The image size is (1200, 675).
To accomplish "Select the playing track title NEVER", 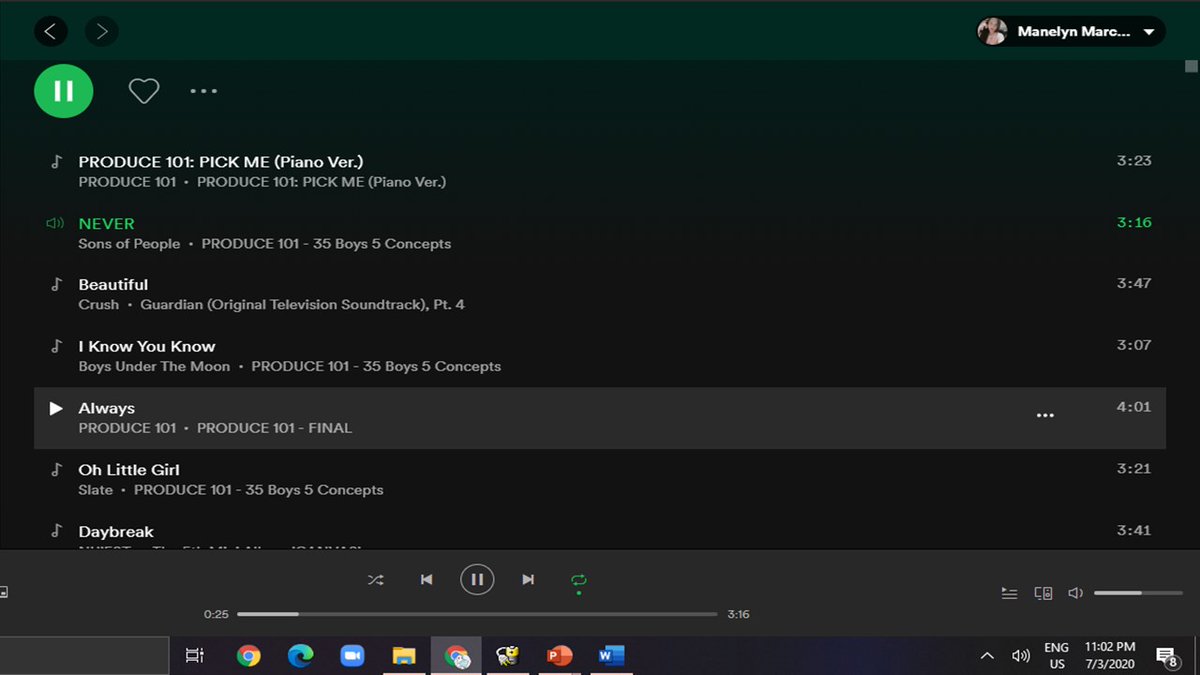I will tap(106, 224).
